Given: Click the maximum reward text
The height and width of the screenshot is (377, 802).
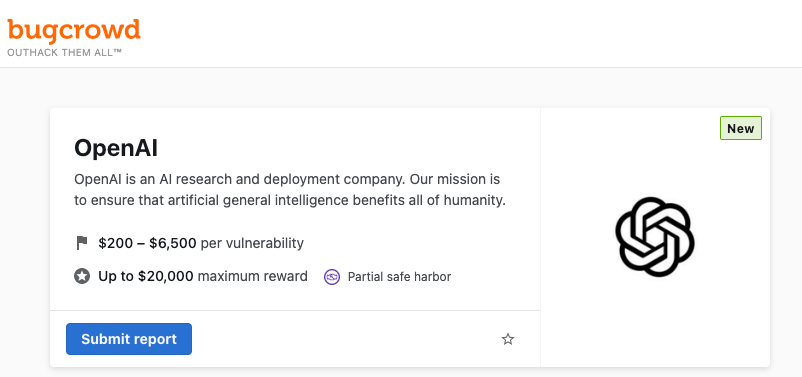Looking at the screenshot, I should click(253, 277).
